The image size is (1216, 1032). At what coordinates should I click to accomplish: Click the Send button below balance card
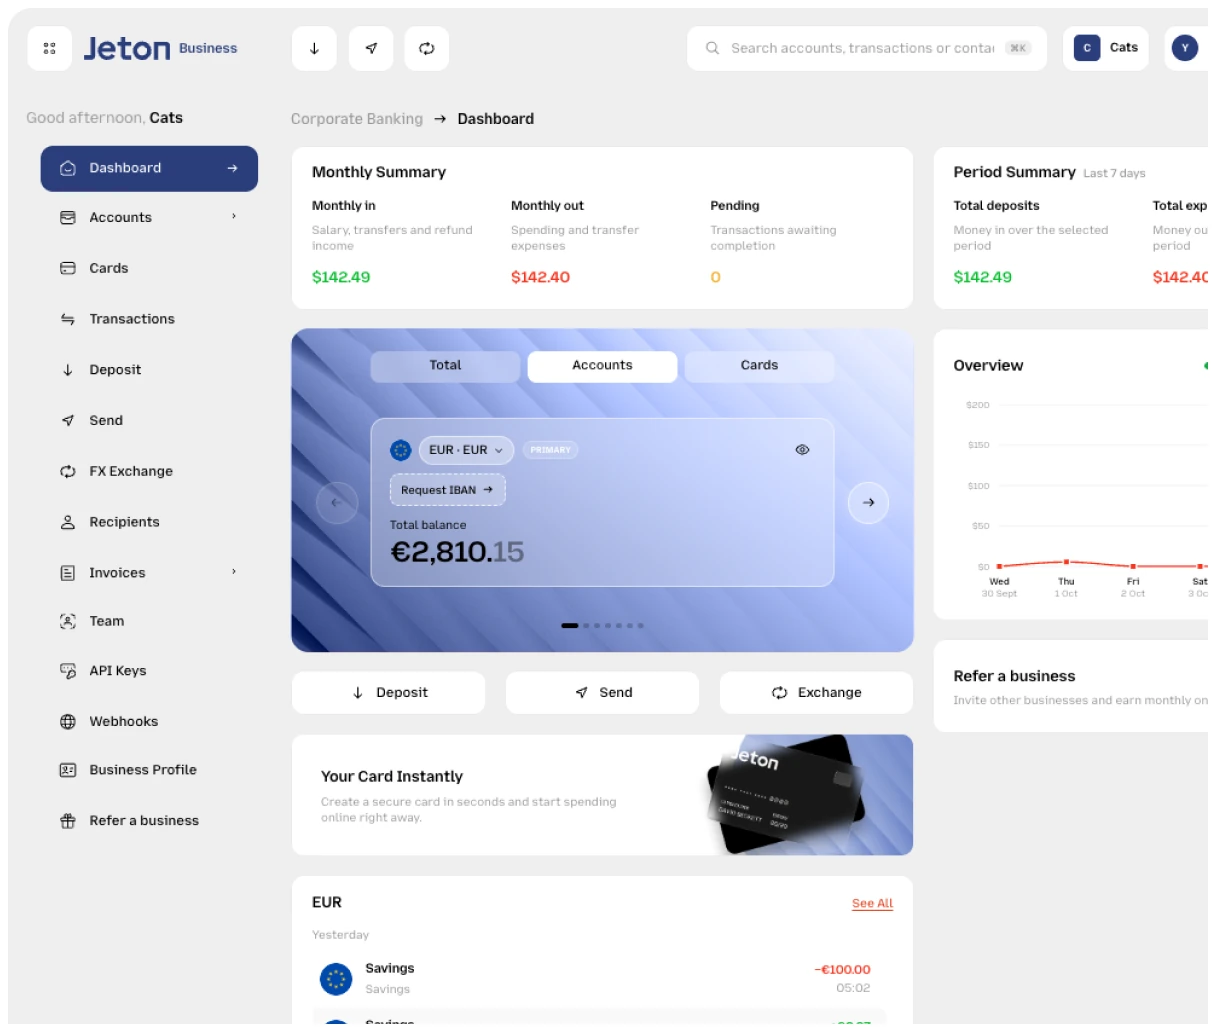[x=602, y=693]
